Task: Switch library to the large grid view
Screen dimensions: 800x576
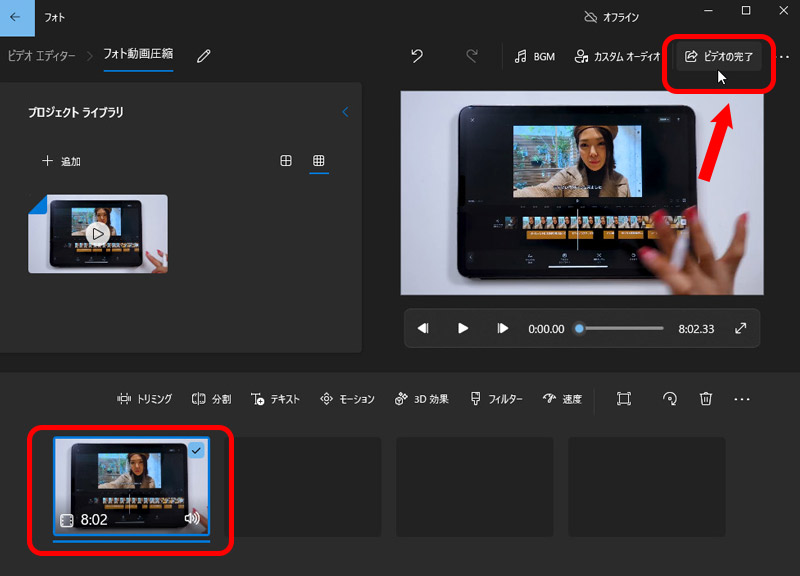Action: (x=286, y=161)
